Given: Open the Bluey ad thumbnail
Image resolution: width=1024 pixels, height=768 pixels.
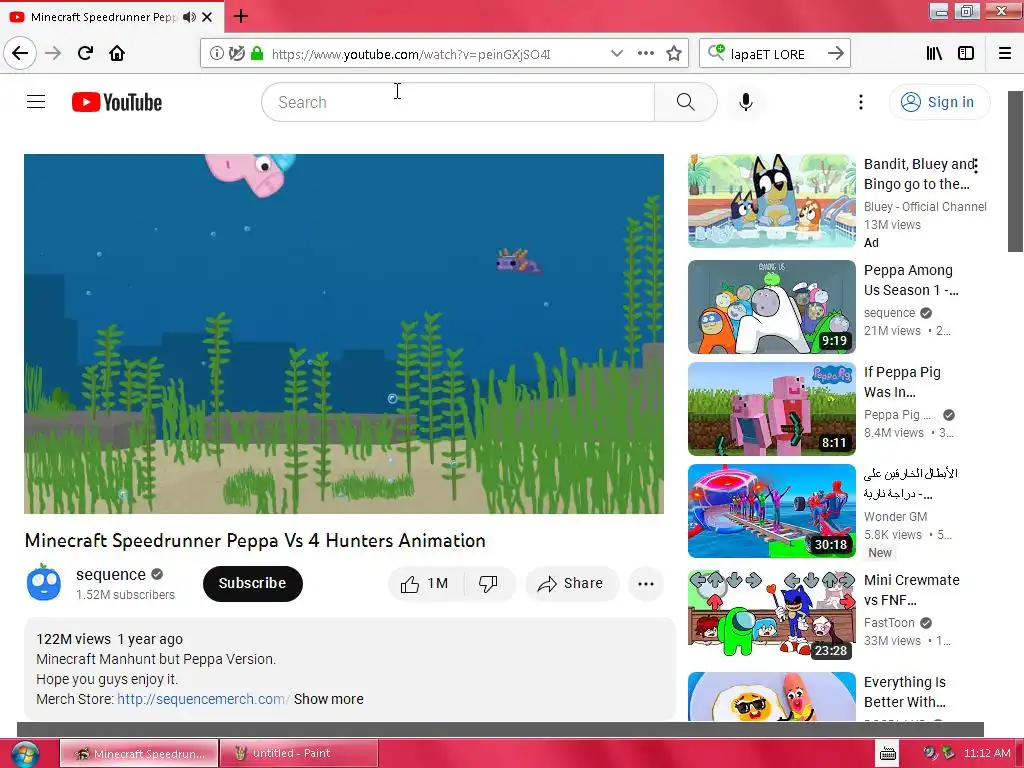Looking at the screenshot, I should [x=771, y=200].
